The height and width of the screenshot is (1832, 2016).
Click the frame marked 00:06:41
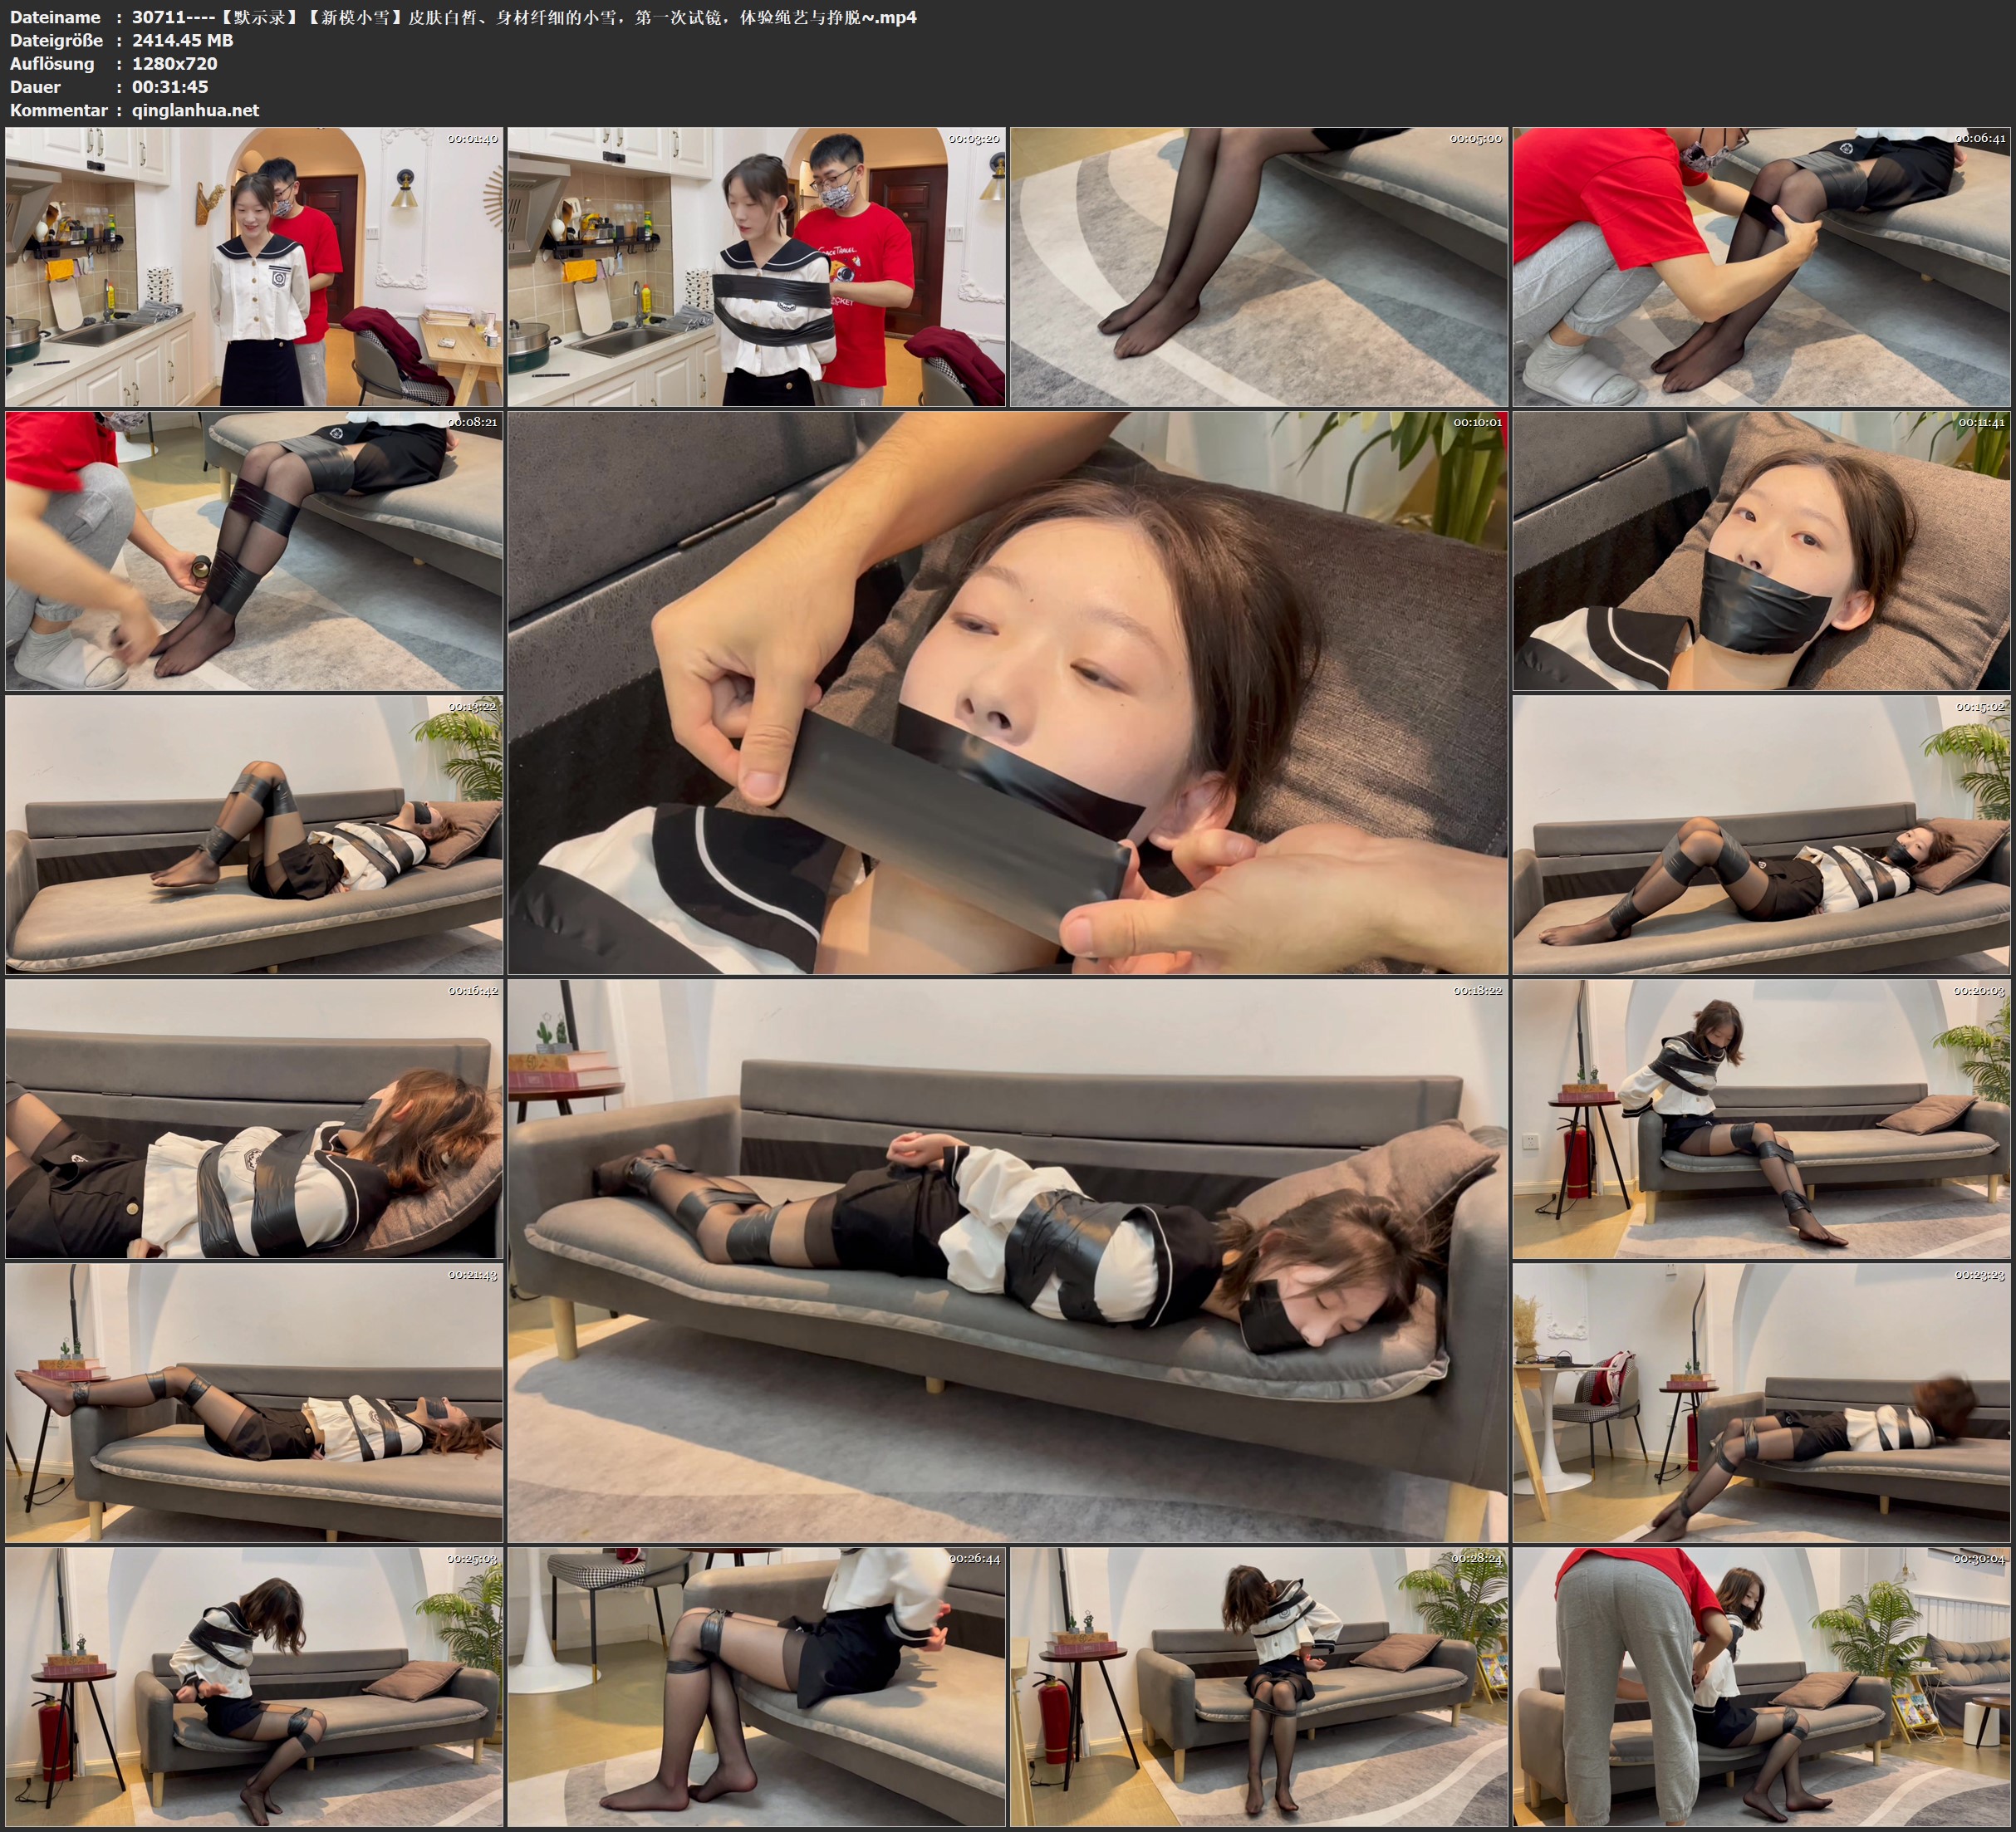click(x=1761, y=266)
